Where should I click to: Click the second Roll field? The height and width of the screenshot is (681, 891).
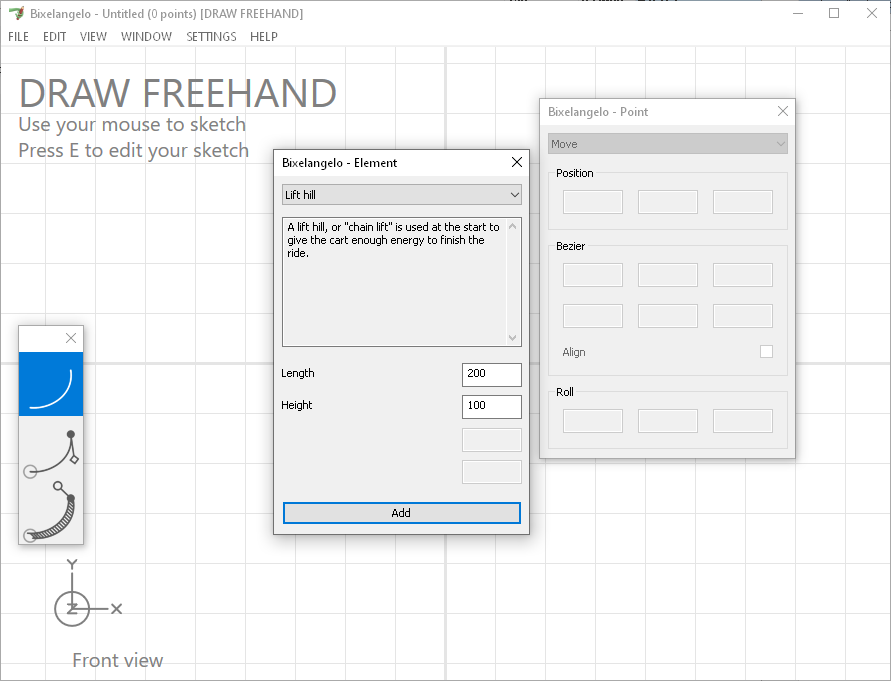pos(668,421)
